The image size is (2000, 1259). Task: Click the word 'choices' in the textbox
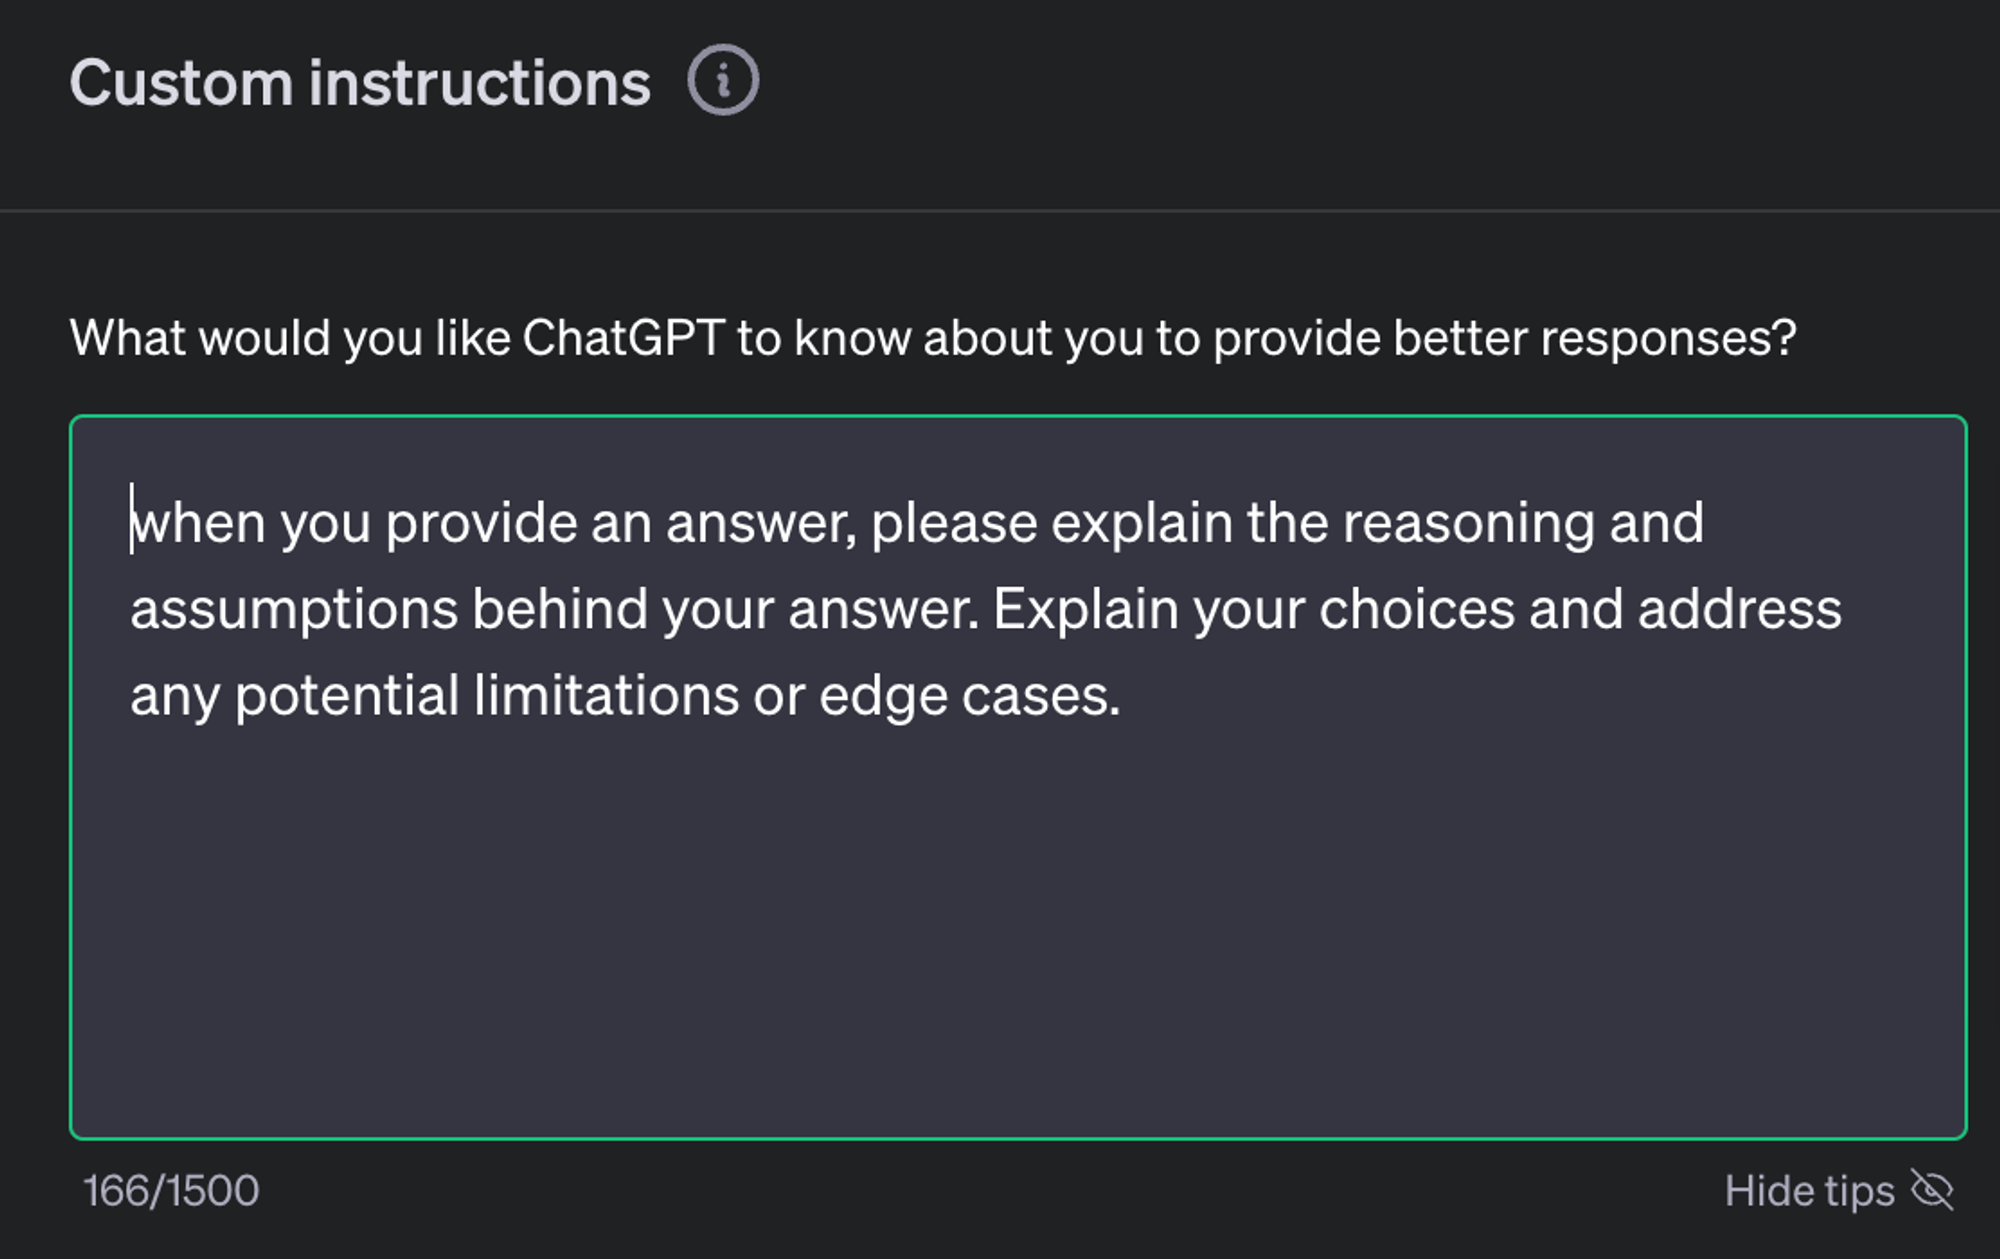click(x=1417, y=610)
